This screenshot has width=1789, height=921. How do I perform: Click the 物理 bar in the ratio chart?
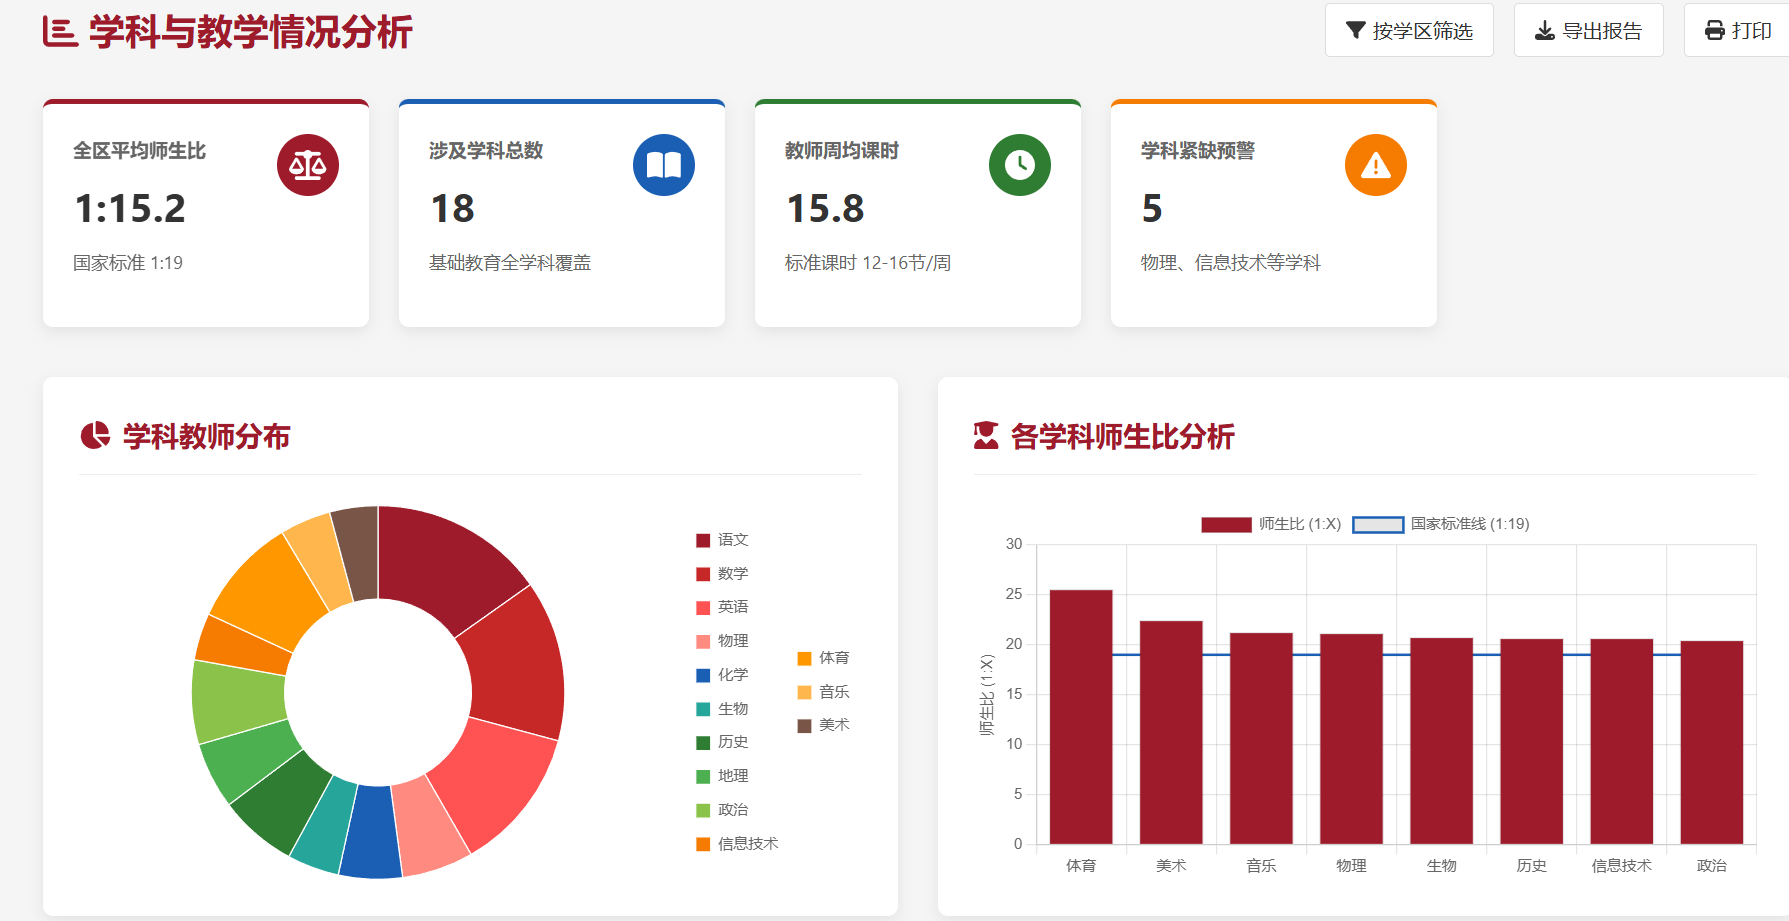[1351, 739]
